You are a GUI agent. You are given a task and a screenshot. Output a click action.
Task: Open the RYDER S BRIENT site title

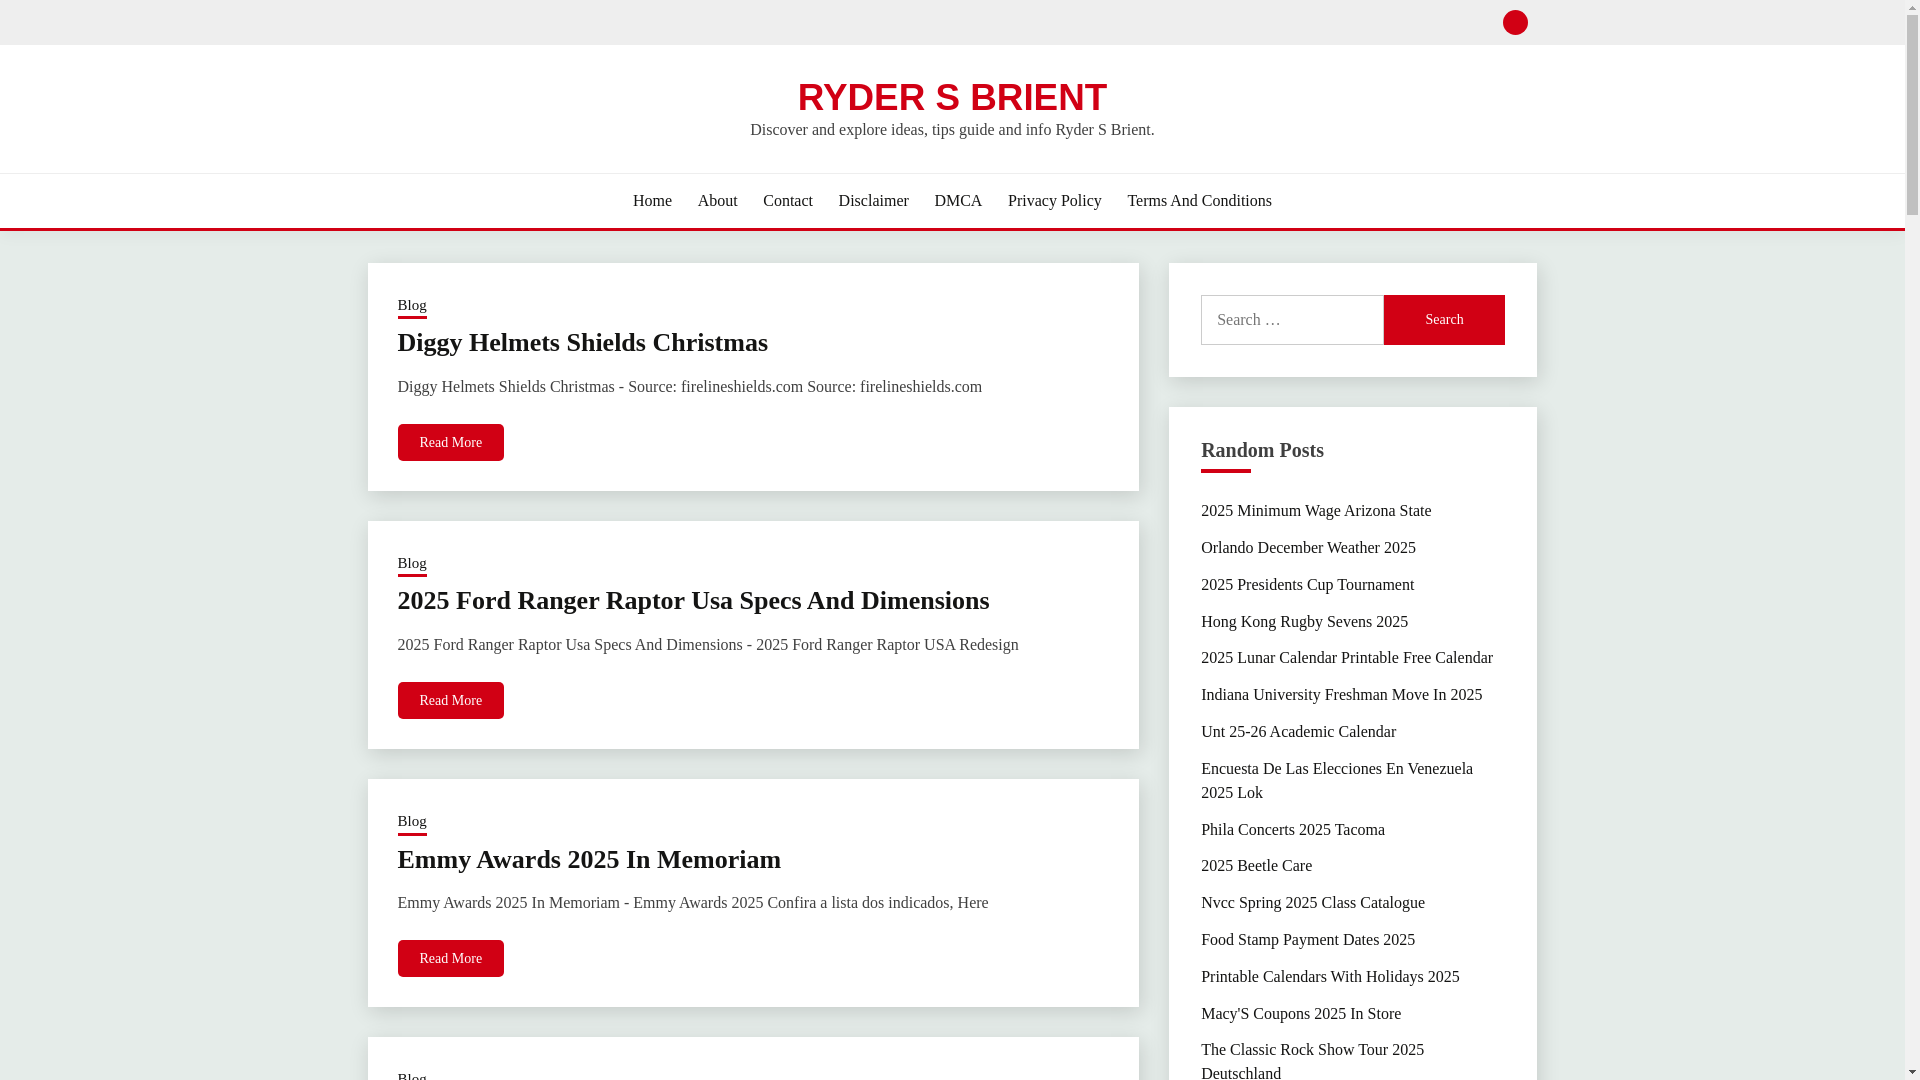(x=952, y=97)
